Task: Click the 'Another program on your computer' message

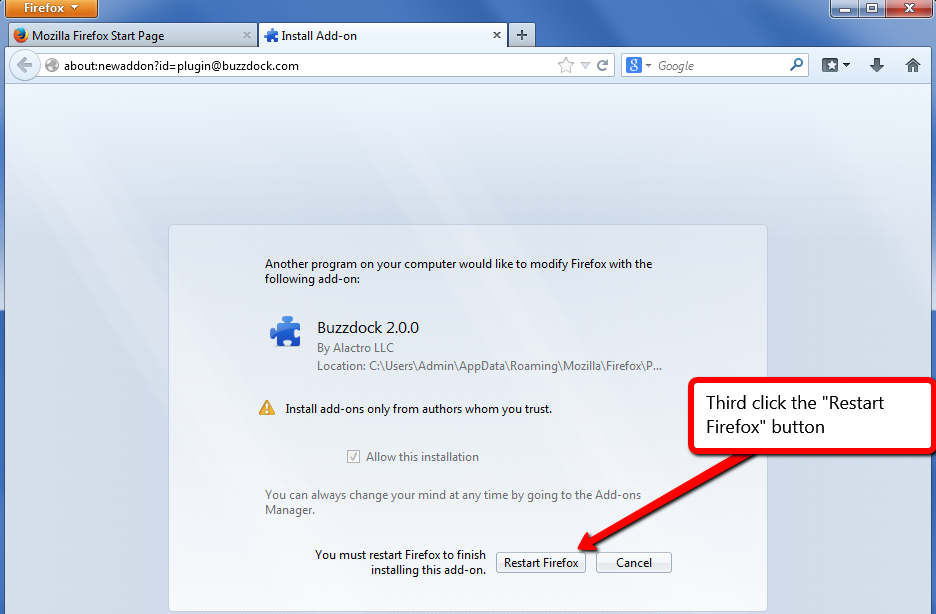Action: pos(458,271)
